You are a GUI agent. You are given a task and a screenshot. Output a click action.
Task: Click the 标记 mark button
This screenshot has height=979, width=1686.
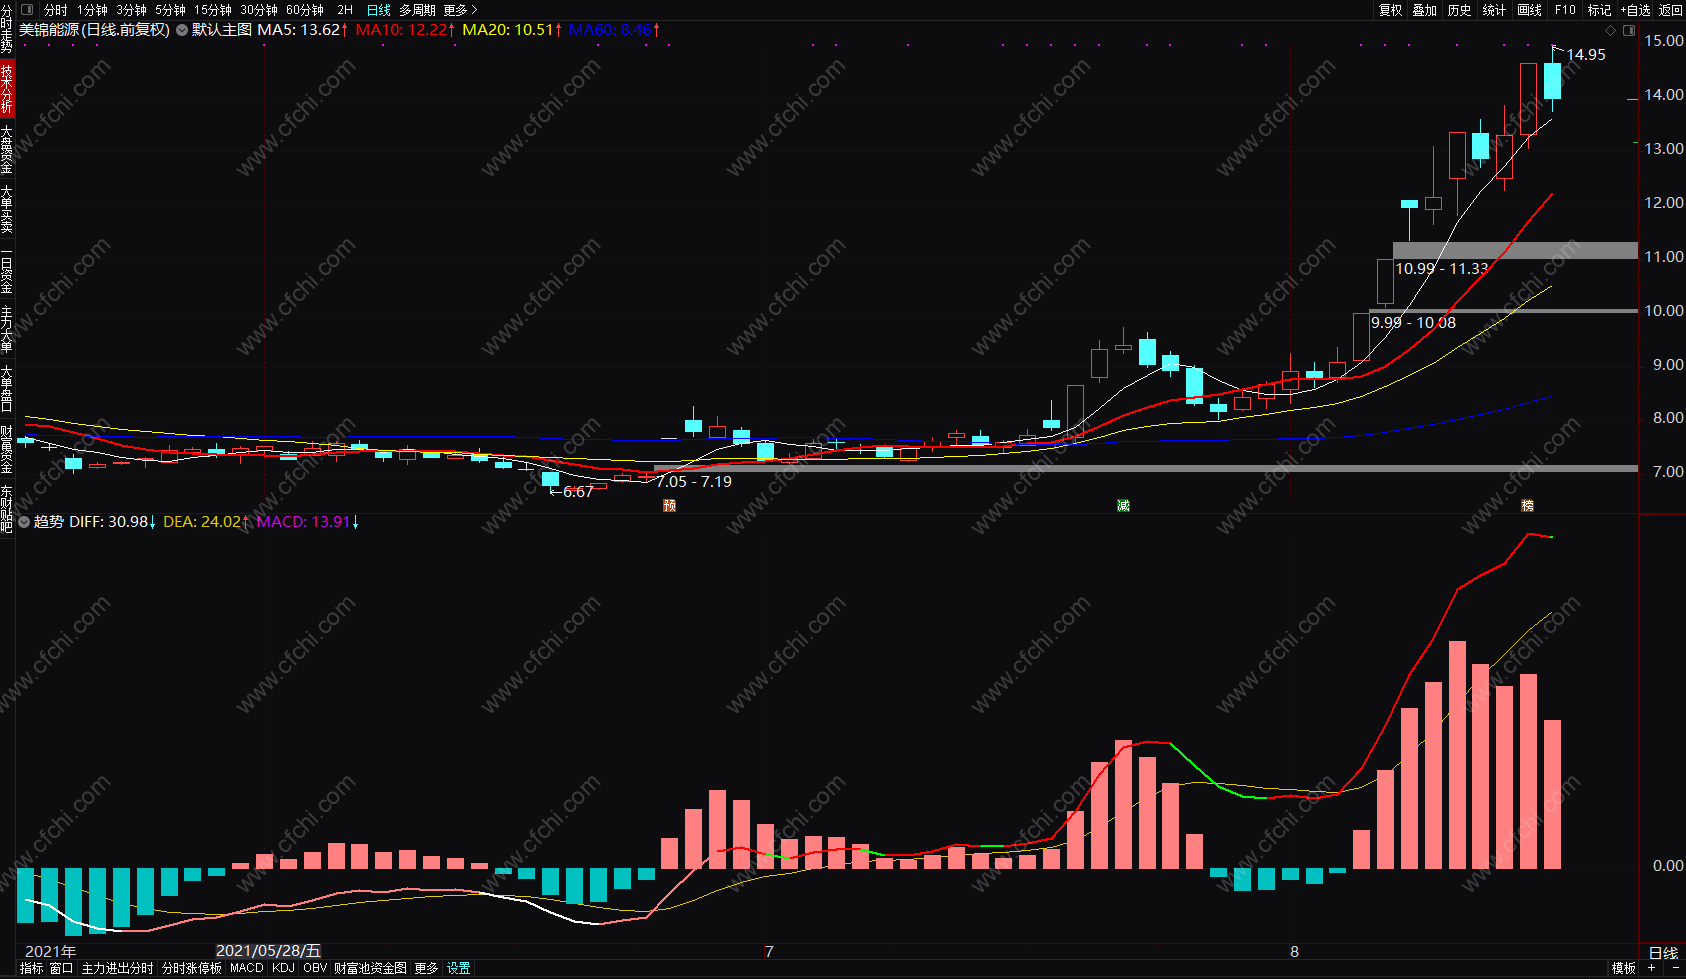pos(1600,10)
